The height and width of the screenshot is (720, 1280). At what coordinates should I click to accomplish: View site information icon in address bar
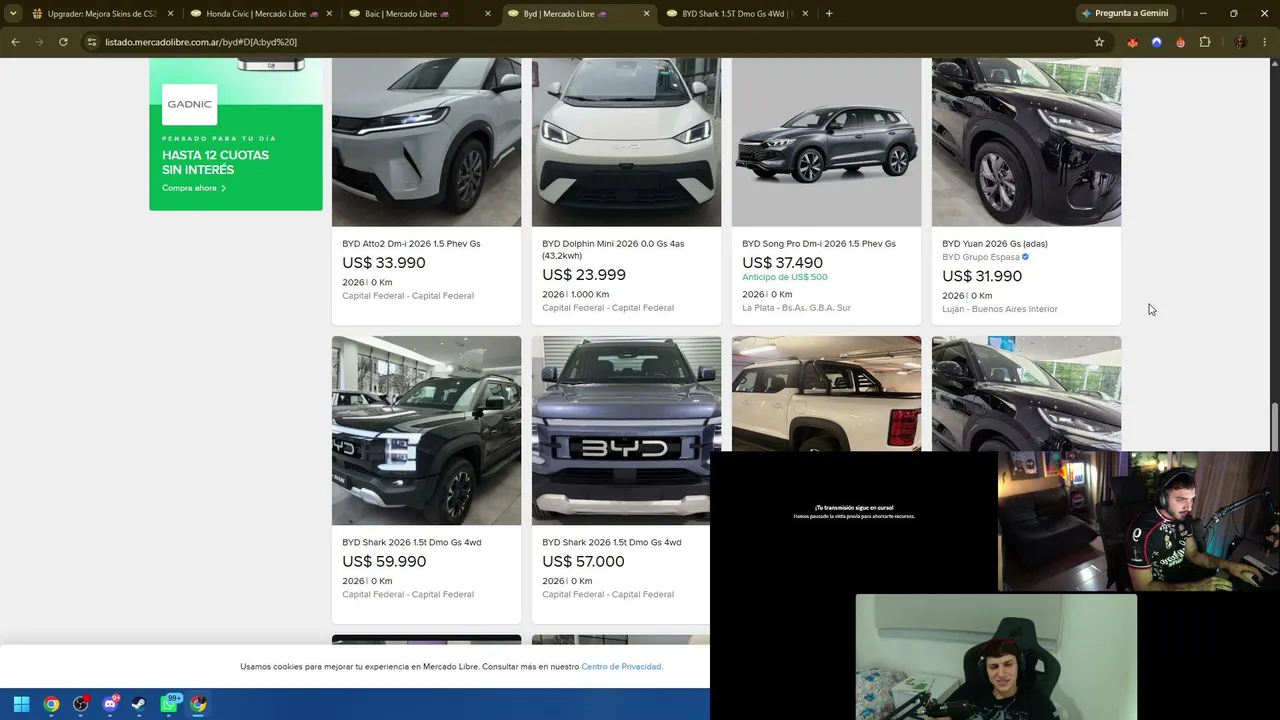click(91, 42)
